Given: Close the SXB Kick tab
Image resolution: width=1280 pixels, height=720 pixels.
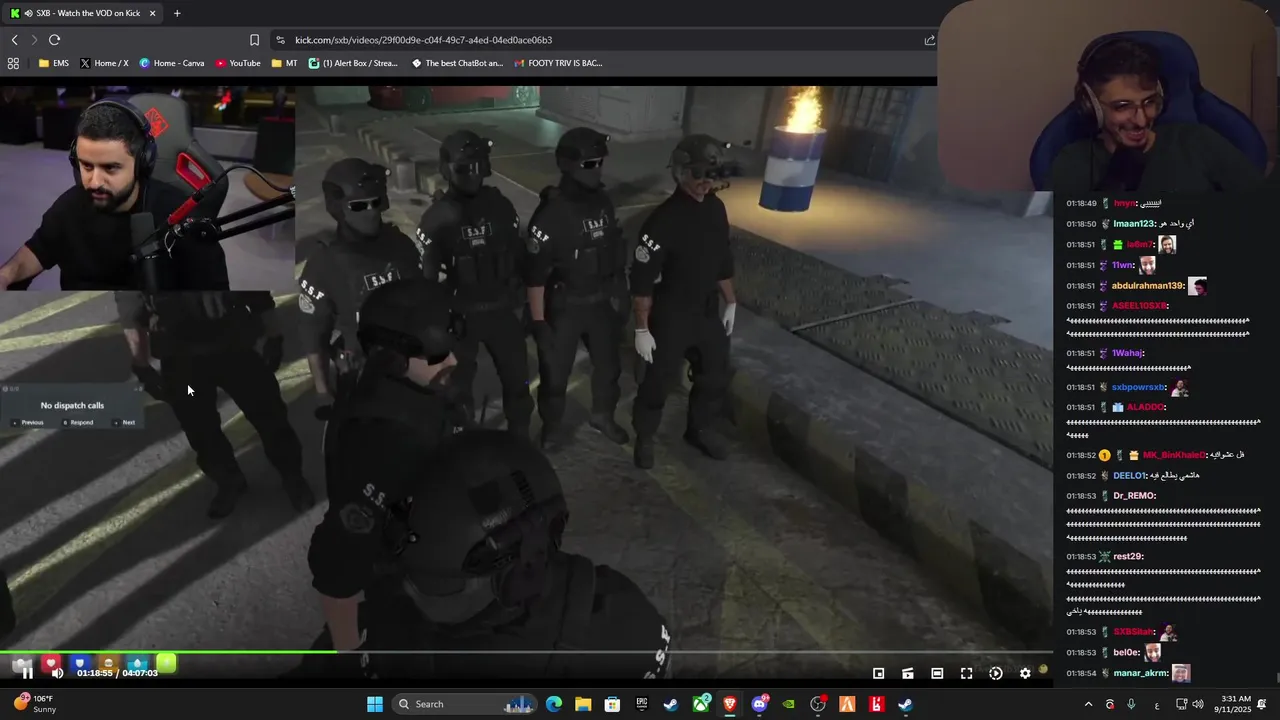Looking at the screenshot, I should click(152, 13).
